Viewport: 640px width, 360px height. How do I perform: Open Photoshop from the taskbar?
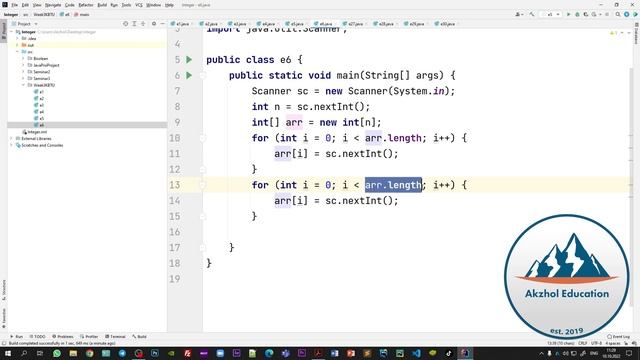(155, 353)
